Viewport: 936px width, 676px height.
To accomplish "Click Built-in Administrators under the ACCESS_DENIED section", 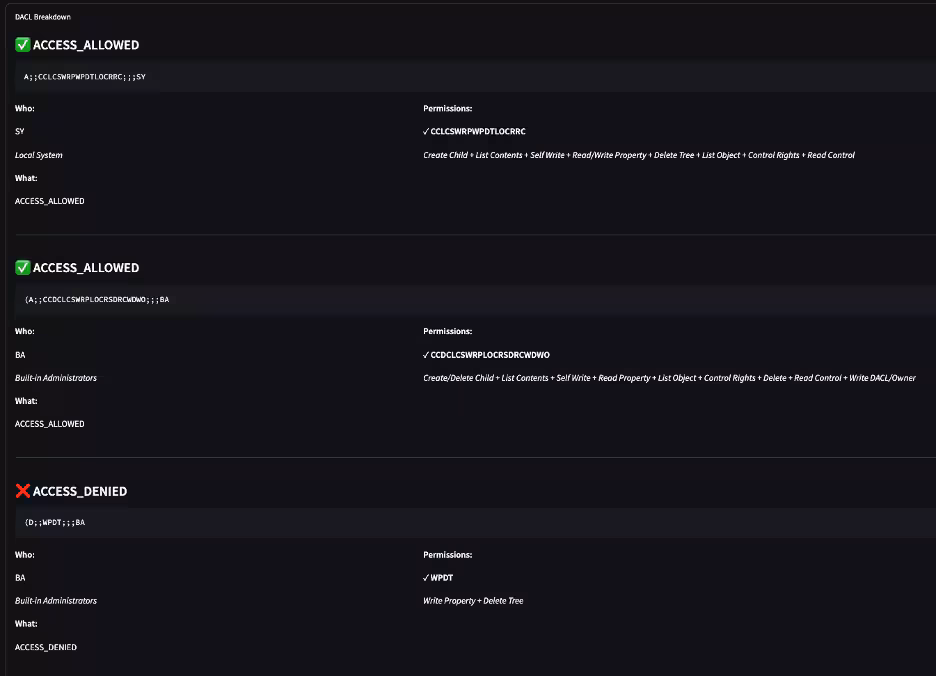I will click(x=56, y=601).
